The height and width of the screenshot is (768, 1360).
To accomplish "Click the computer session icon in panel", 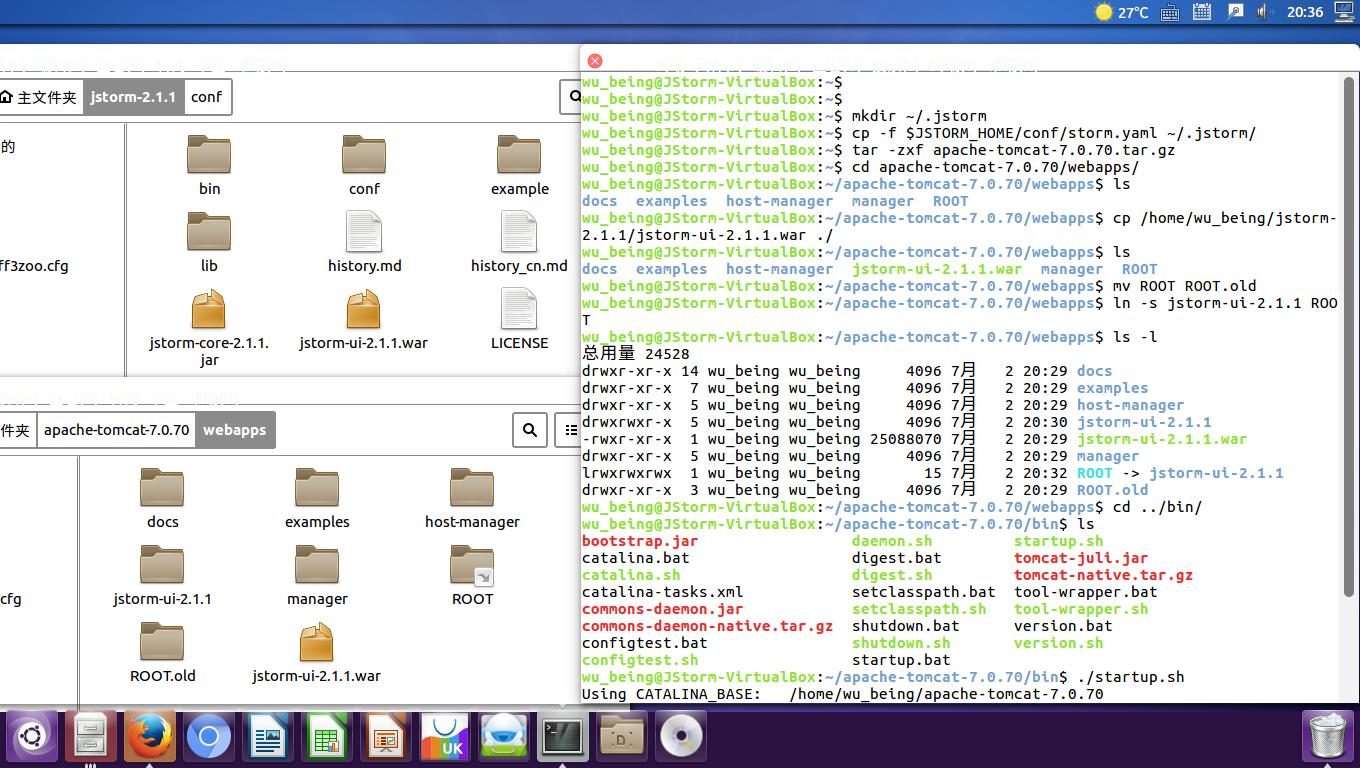I will click(x=1343, y=12).
